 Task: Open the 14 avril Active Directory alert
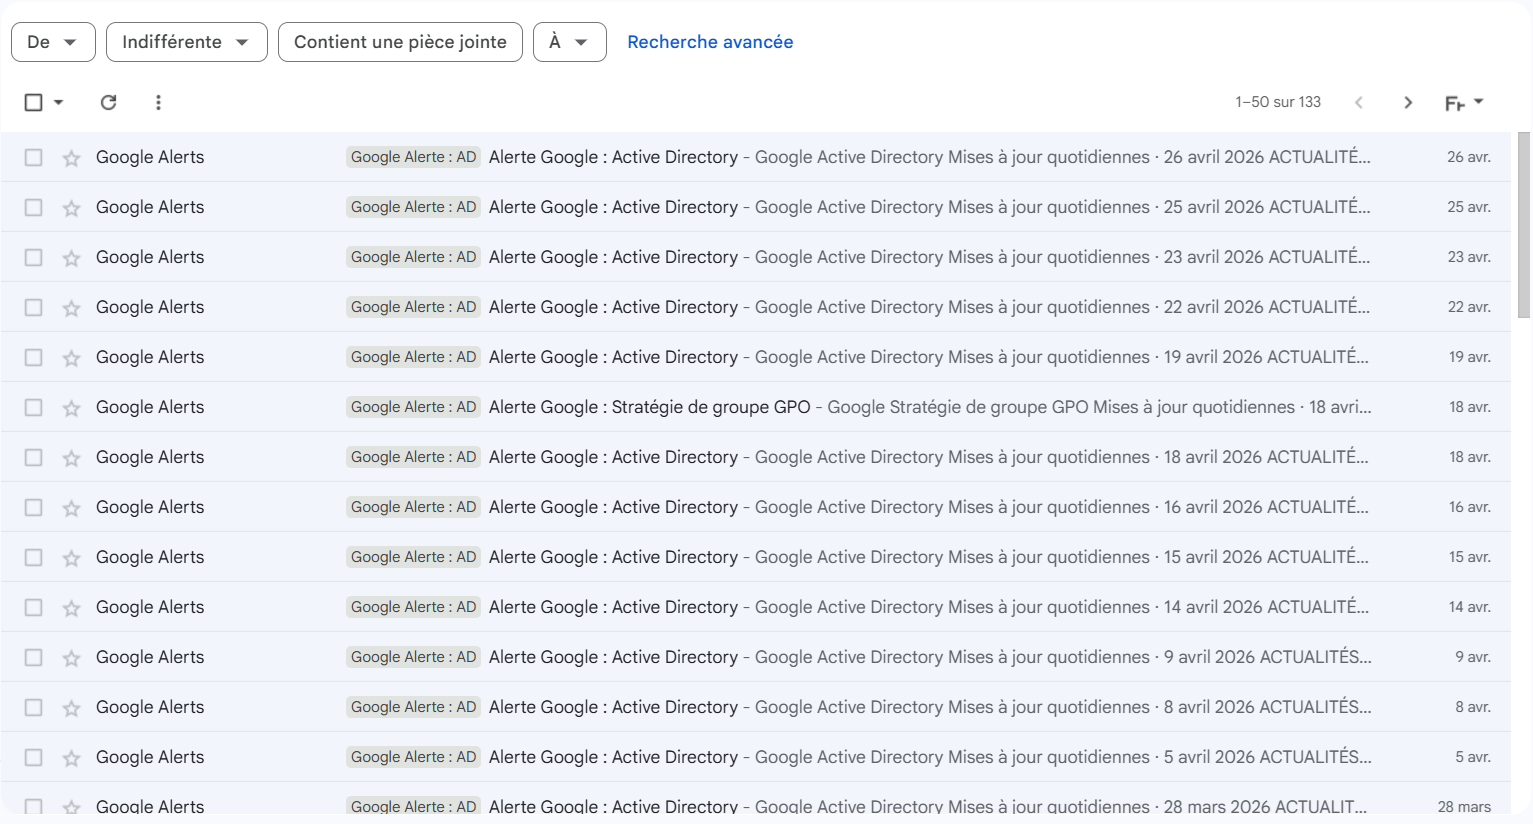(755, 607)
